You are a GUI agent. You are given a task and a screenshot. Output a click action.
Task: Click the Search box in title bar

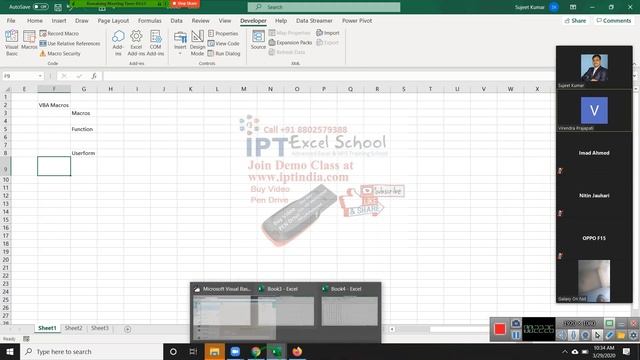click(x=324, y=7)
